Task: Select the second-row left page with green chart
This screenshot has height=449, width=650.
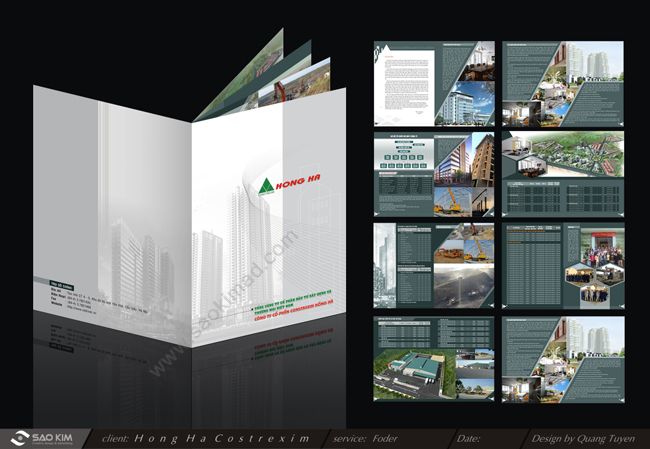Action: 434,173
